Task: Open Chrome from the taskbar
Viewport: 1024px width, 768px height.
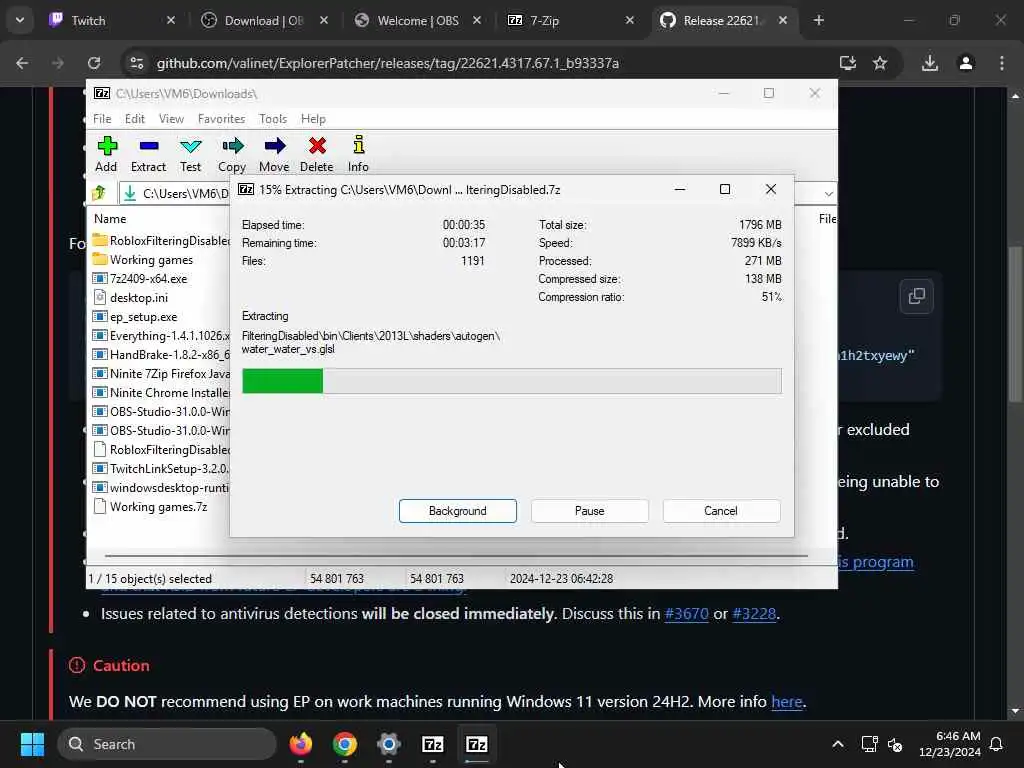Action: tap(345, 744)
